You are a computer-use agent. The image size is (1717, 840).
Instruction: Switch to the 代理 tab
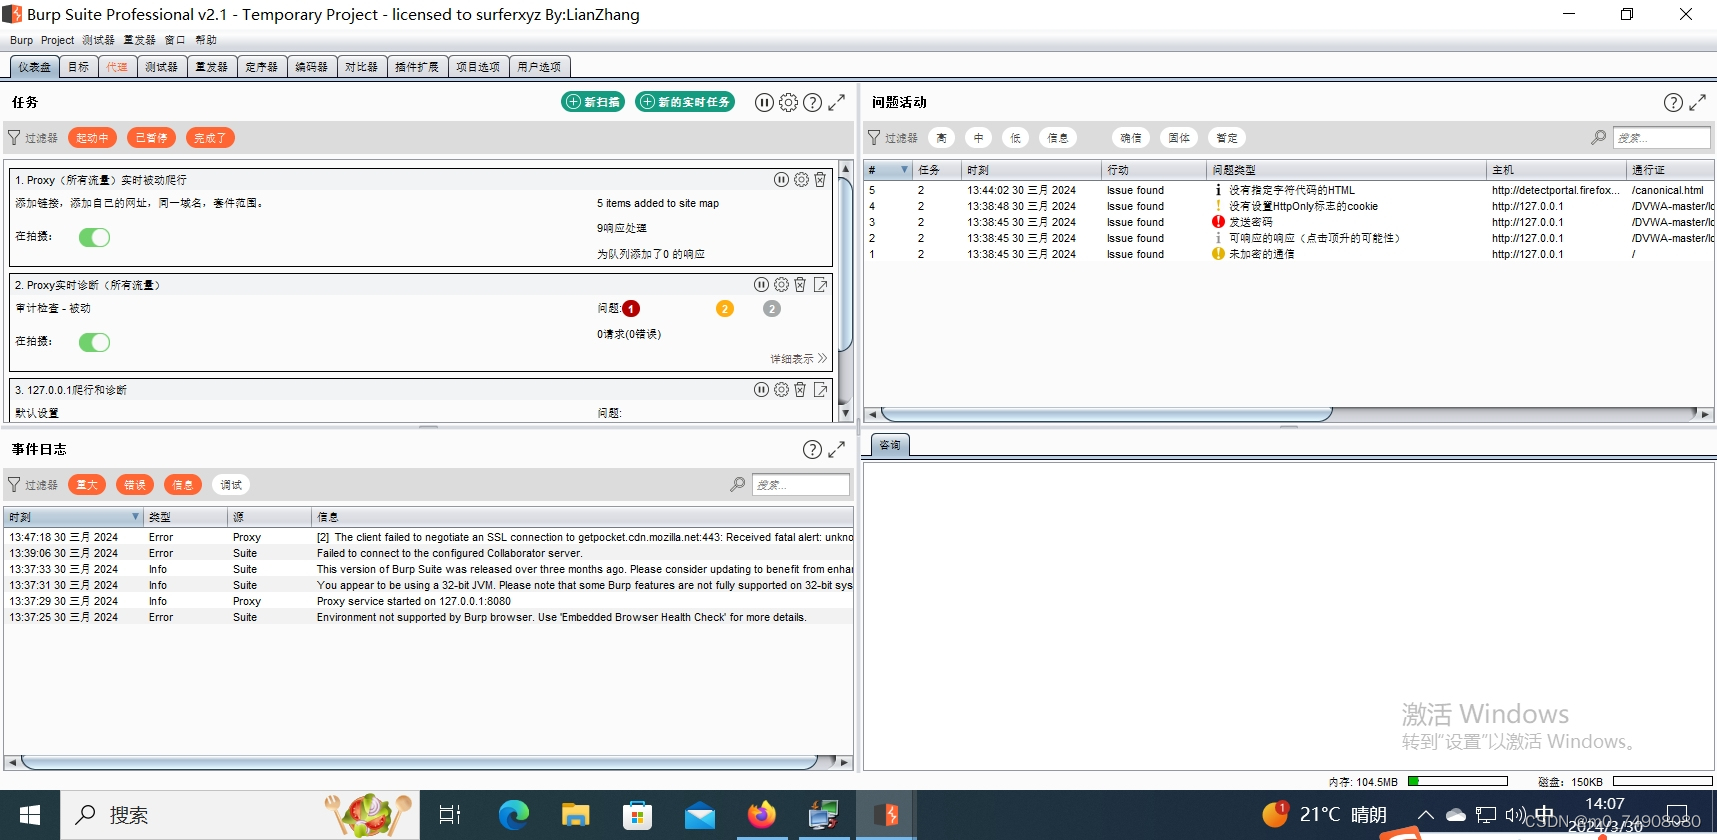117,67
